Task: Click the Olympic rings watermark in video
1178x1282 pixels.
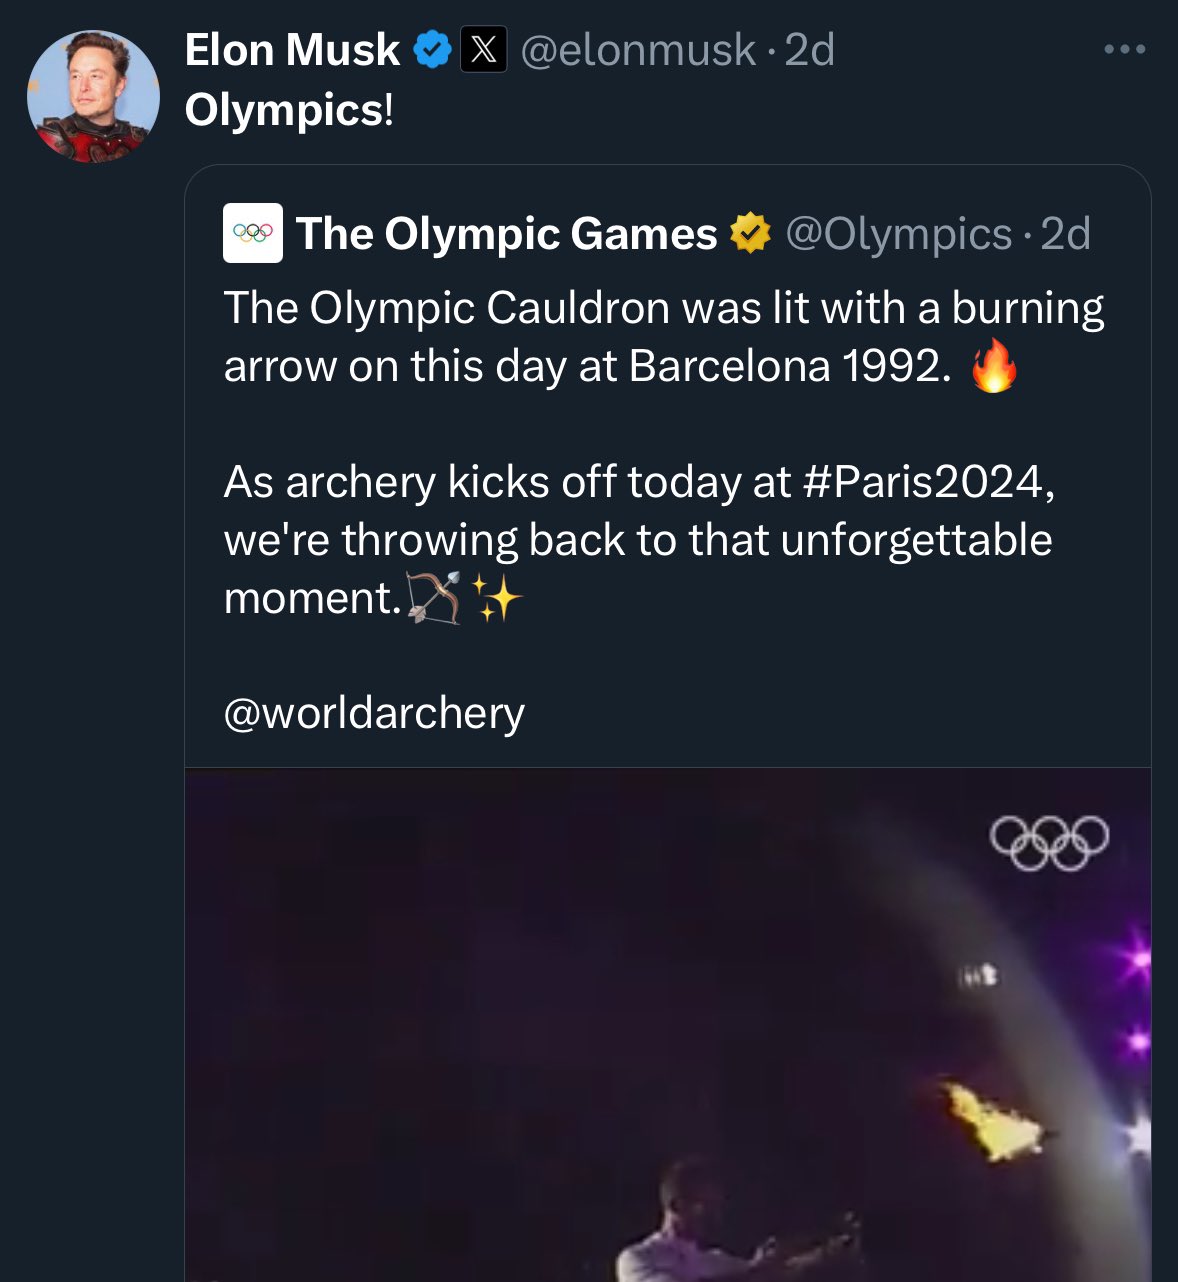Action: coord(1049,843)
